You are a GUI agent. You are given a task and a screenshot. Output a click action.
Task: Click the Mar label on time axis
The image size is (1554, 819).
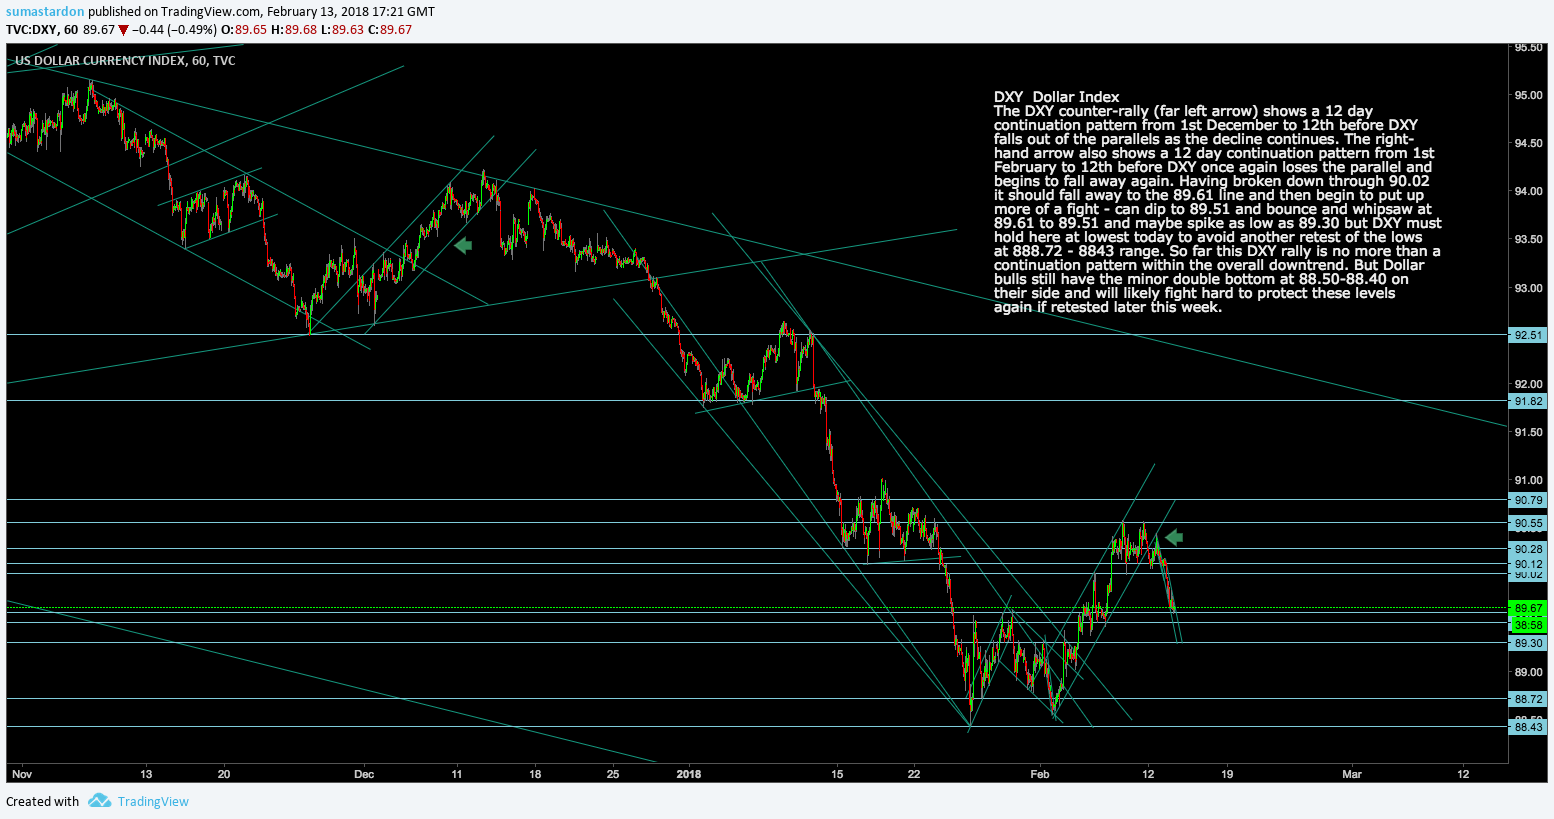tap(1352, 774)
